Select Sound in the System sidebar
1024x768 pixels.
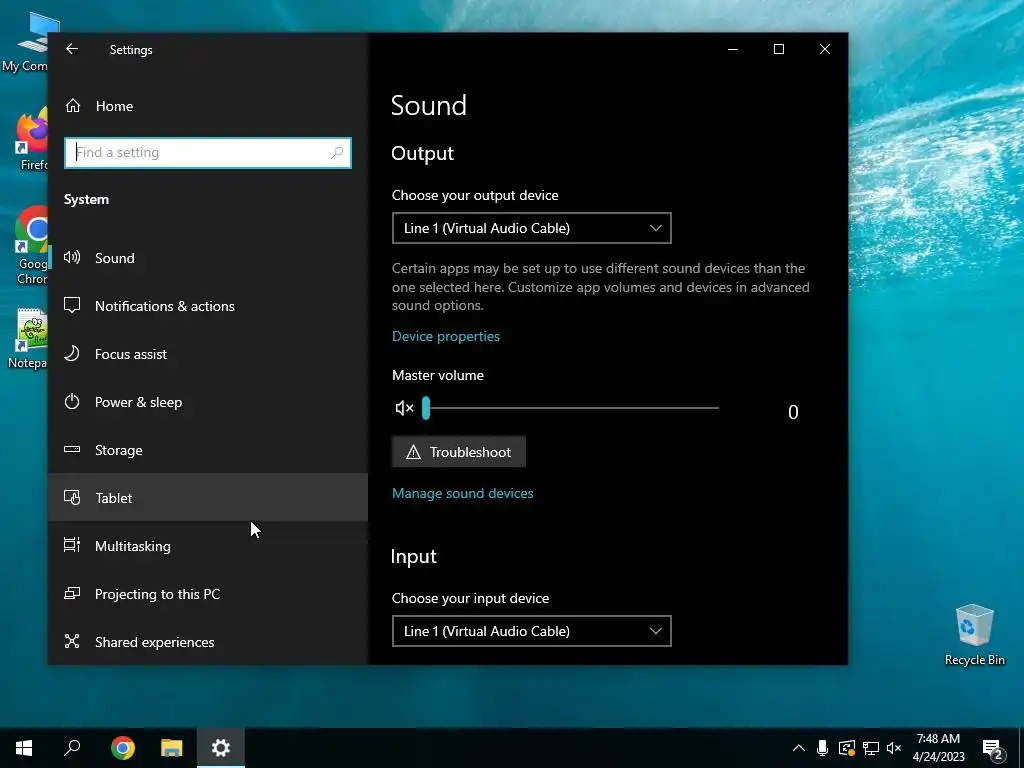pyautogui.click(x=208, y=258)
